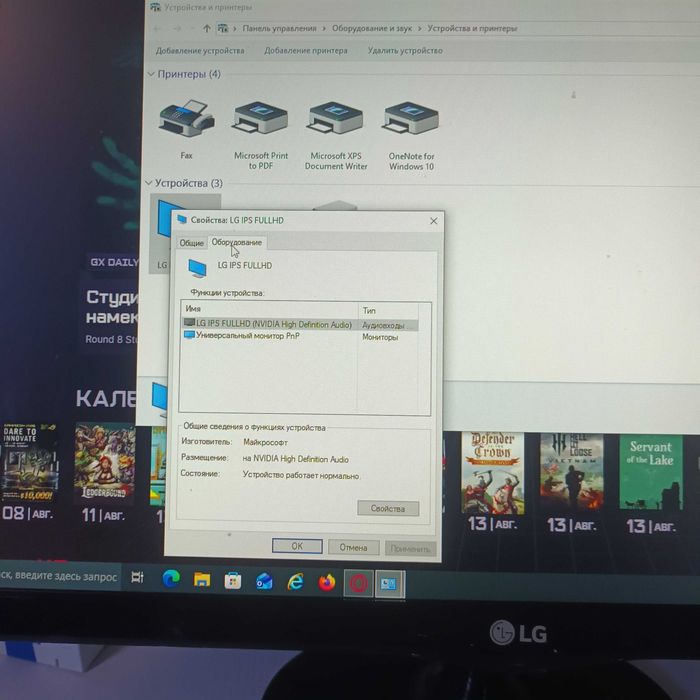Select LG IPS FULLHD NVIDIA Audio row
The width and height of the screenshot is (700, 700).
click(x=300, y=325)
